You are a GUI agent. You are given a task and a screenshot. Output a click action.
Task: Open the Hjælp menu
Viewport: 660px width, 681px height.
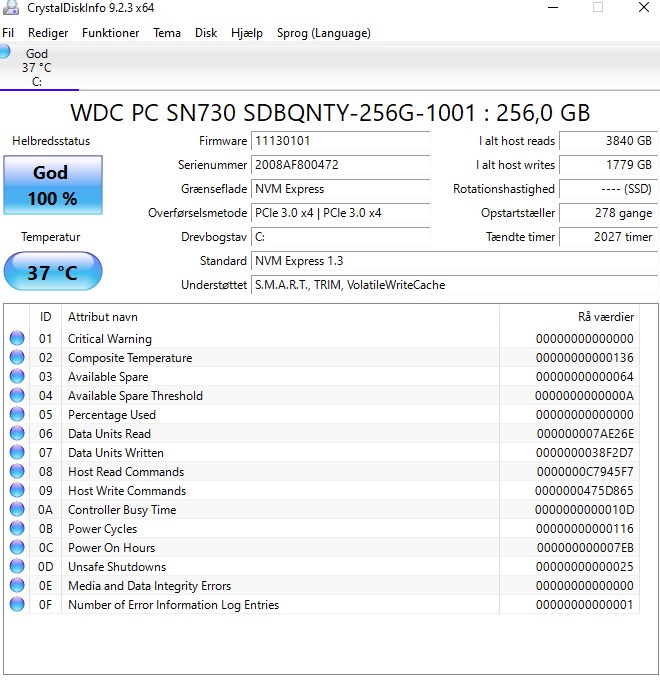[x=247, y=33]
